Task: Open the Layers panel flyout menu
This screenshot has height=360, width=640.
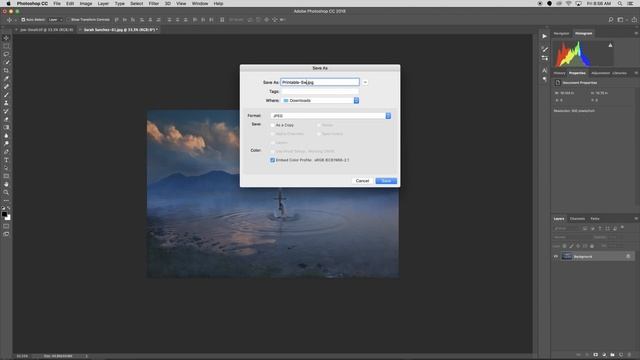Action: (636, 219)
